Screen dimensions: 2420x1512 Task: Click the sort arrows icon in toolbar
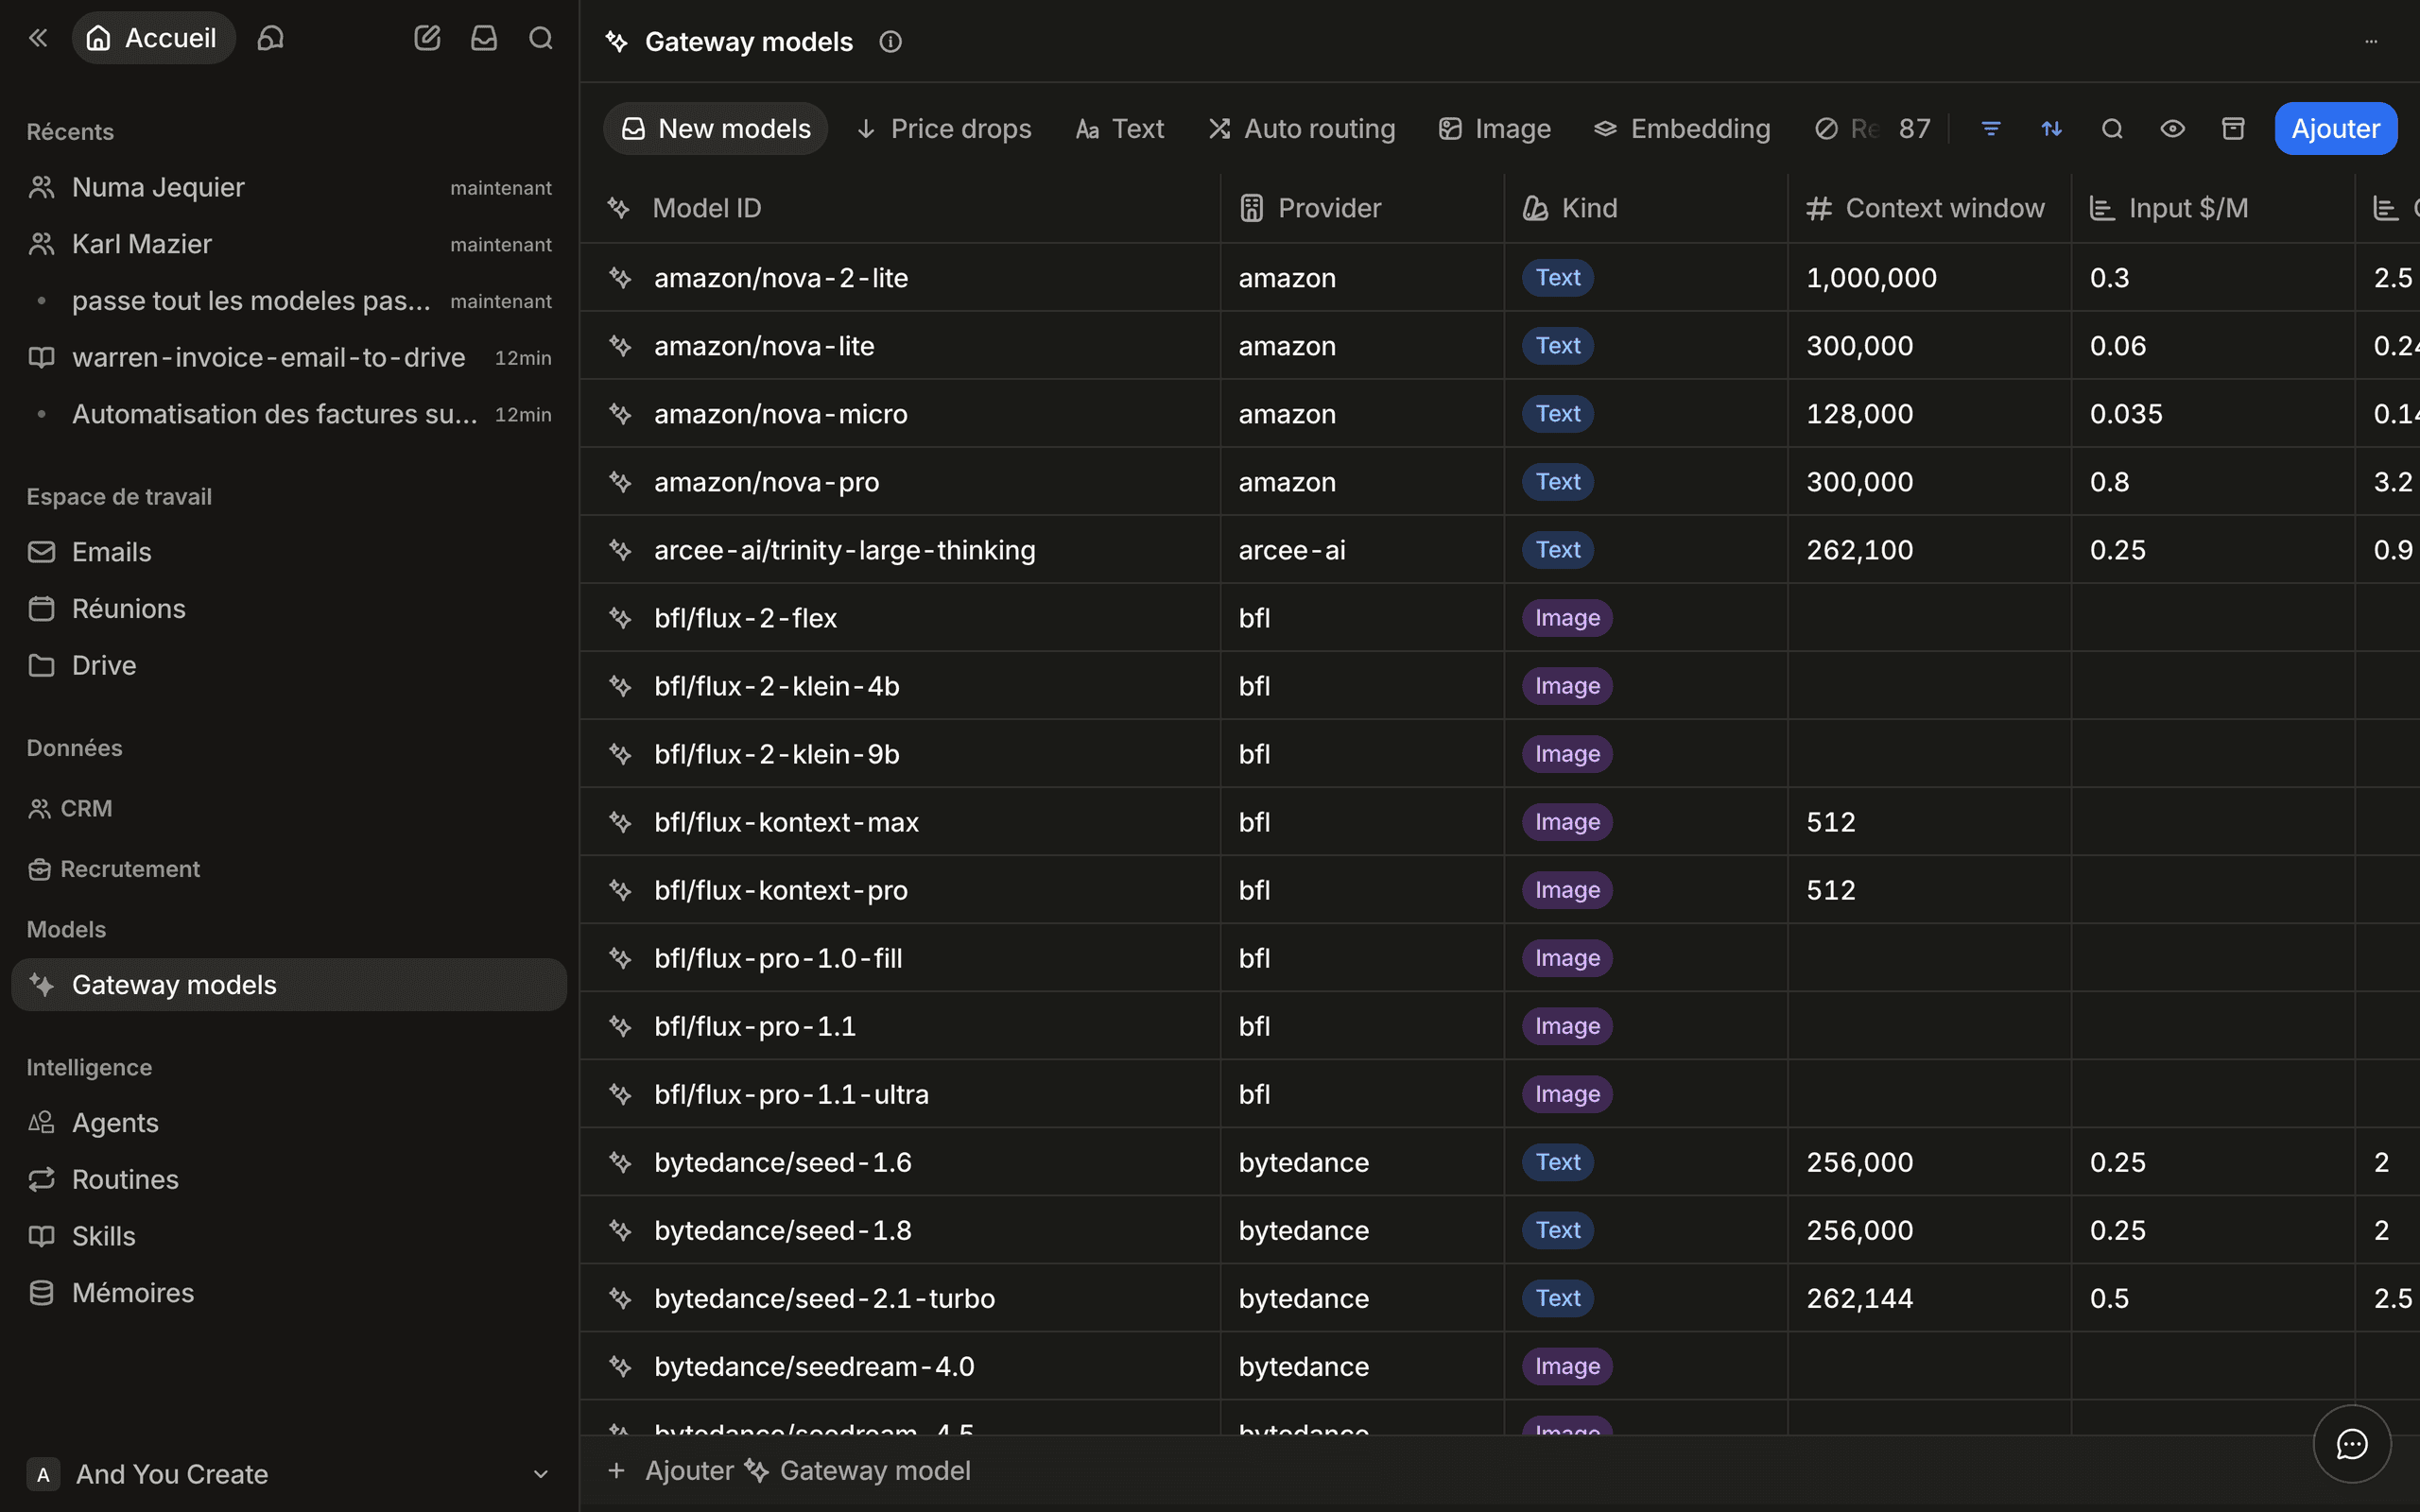[2051, 129]
